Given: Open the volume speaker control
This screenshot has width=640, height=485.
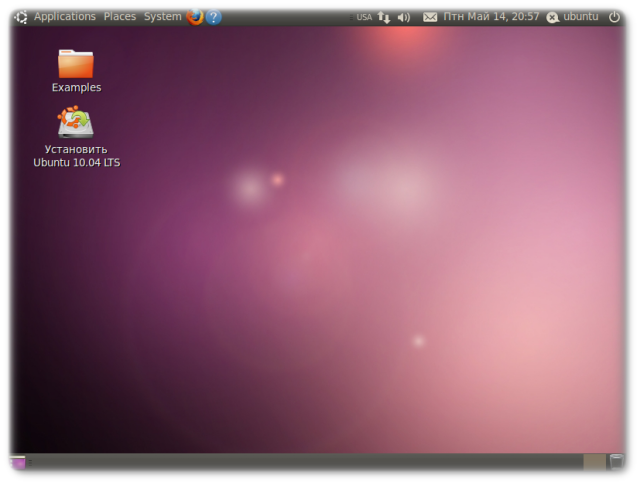Looking at the screenshot, I should pyautogui.click(x=404, y=17).
